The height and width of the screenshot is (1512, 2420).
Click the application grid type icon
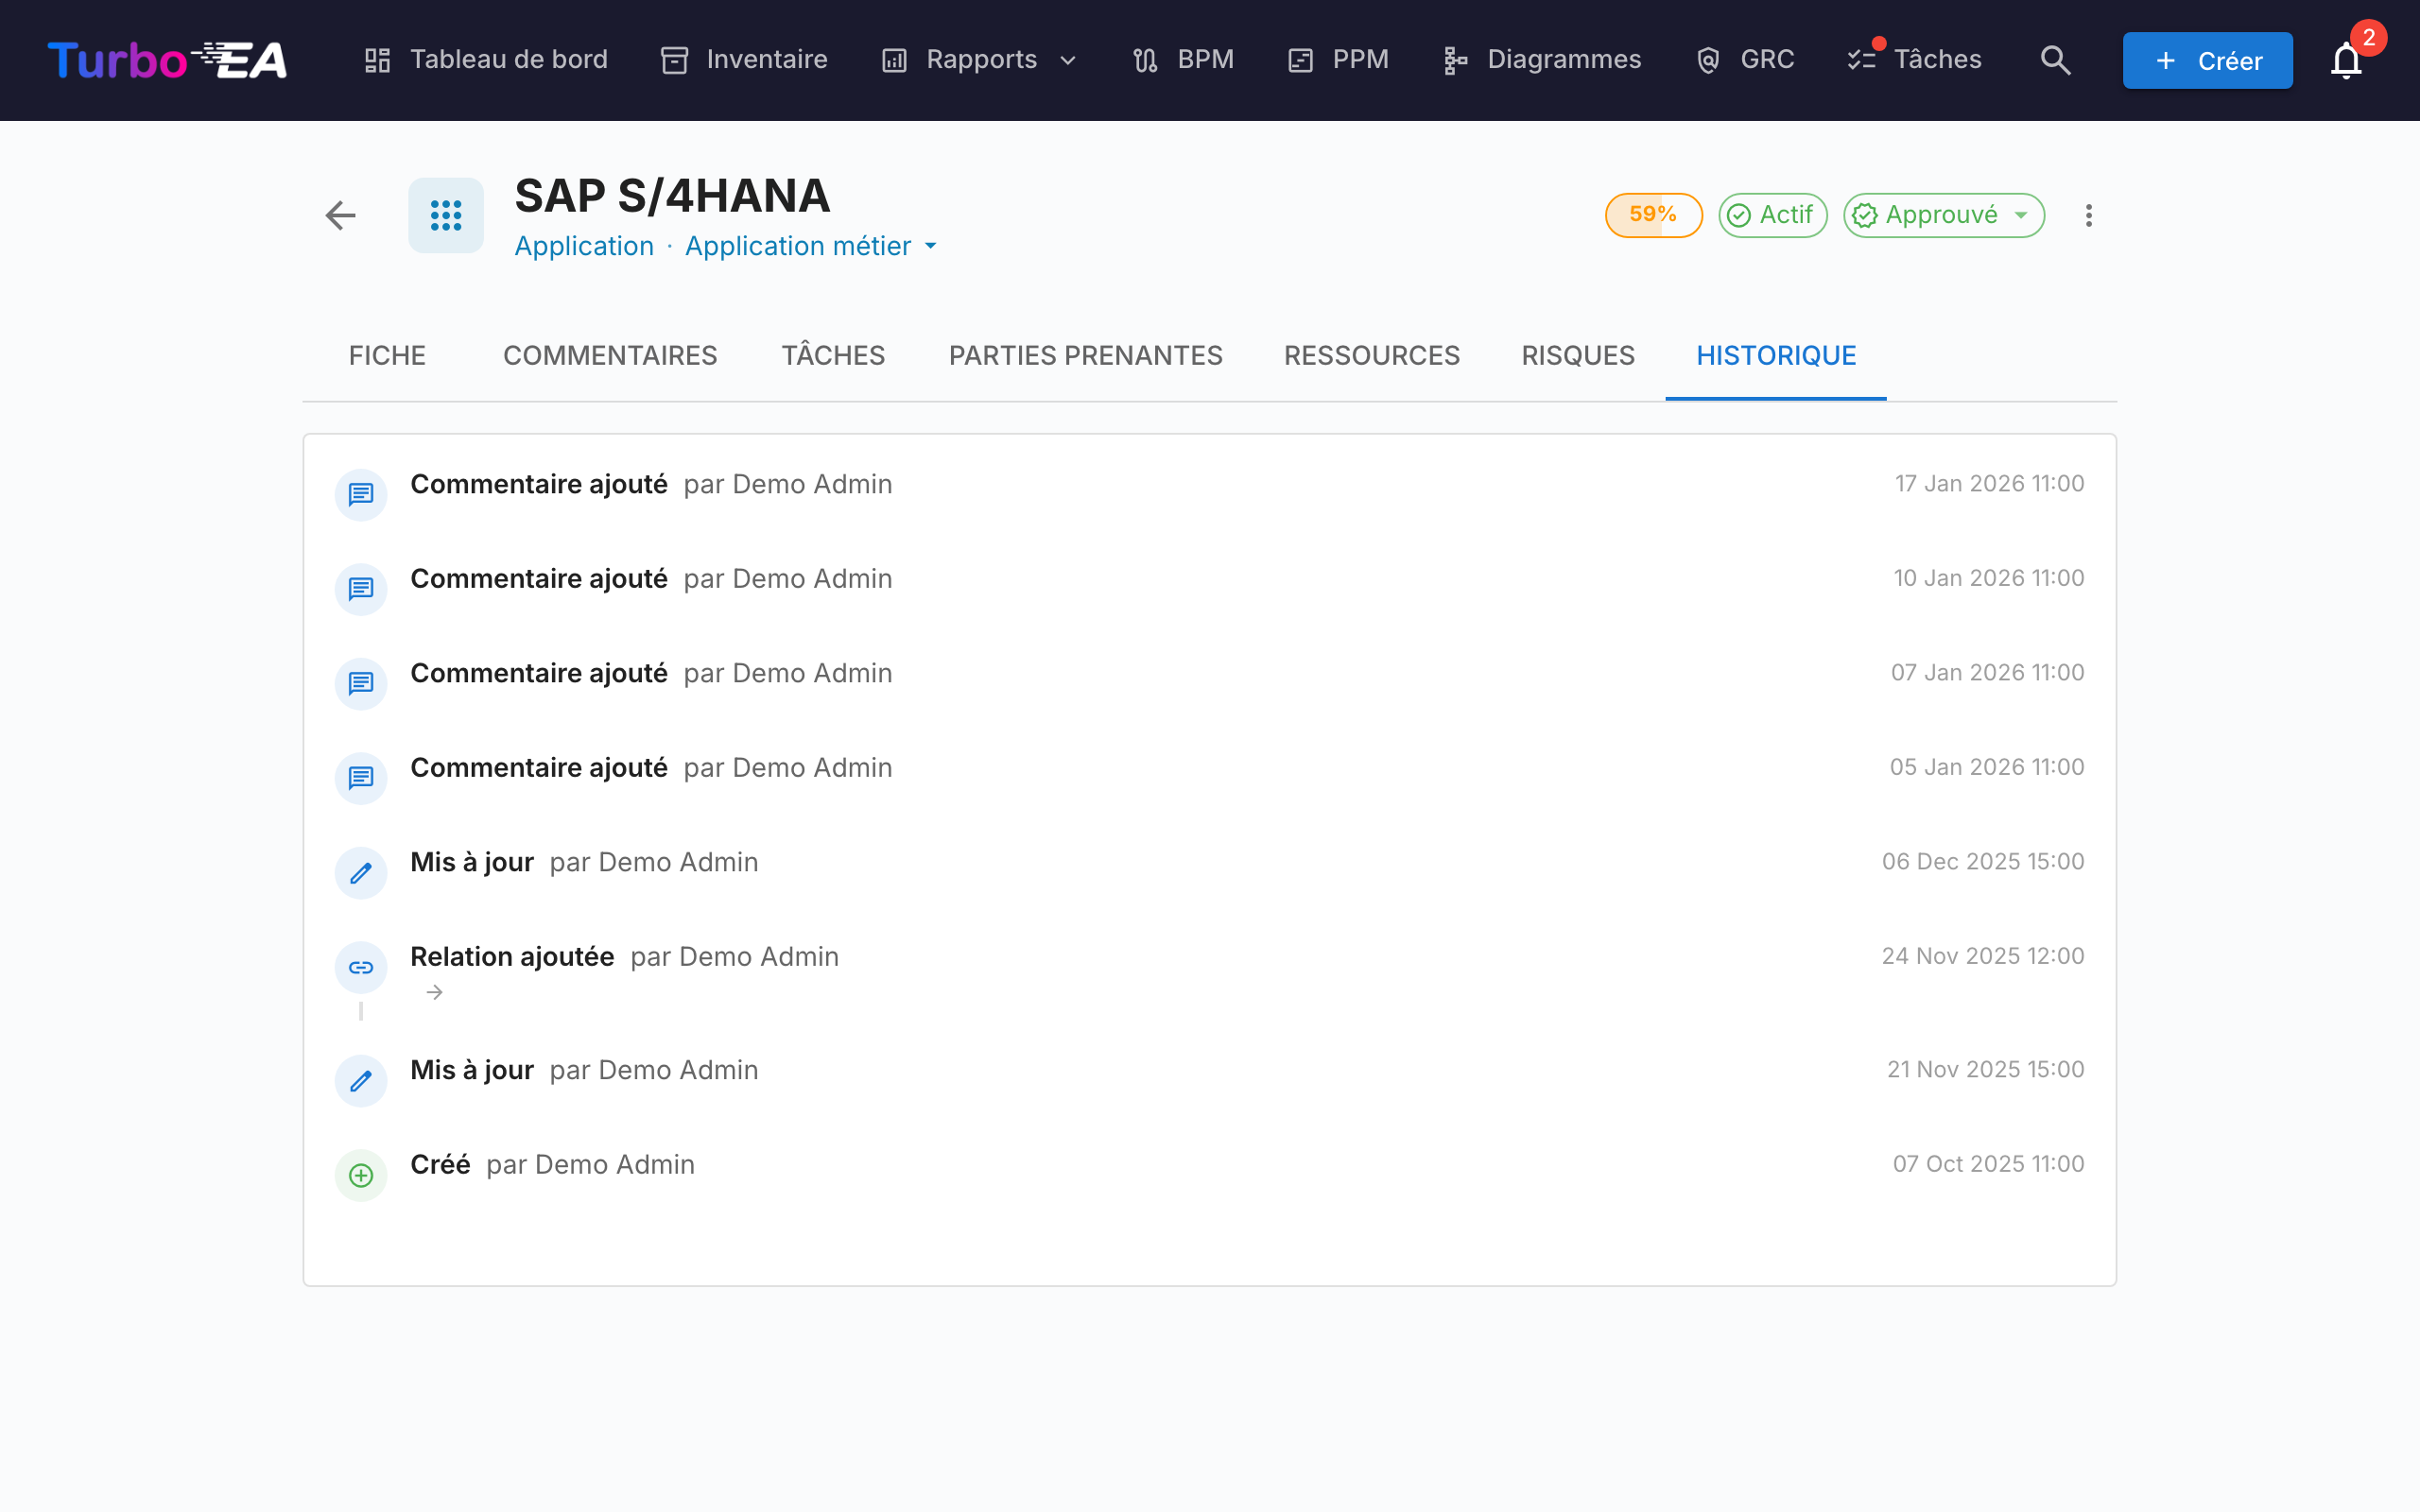[446, 215]
